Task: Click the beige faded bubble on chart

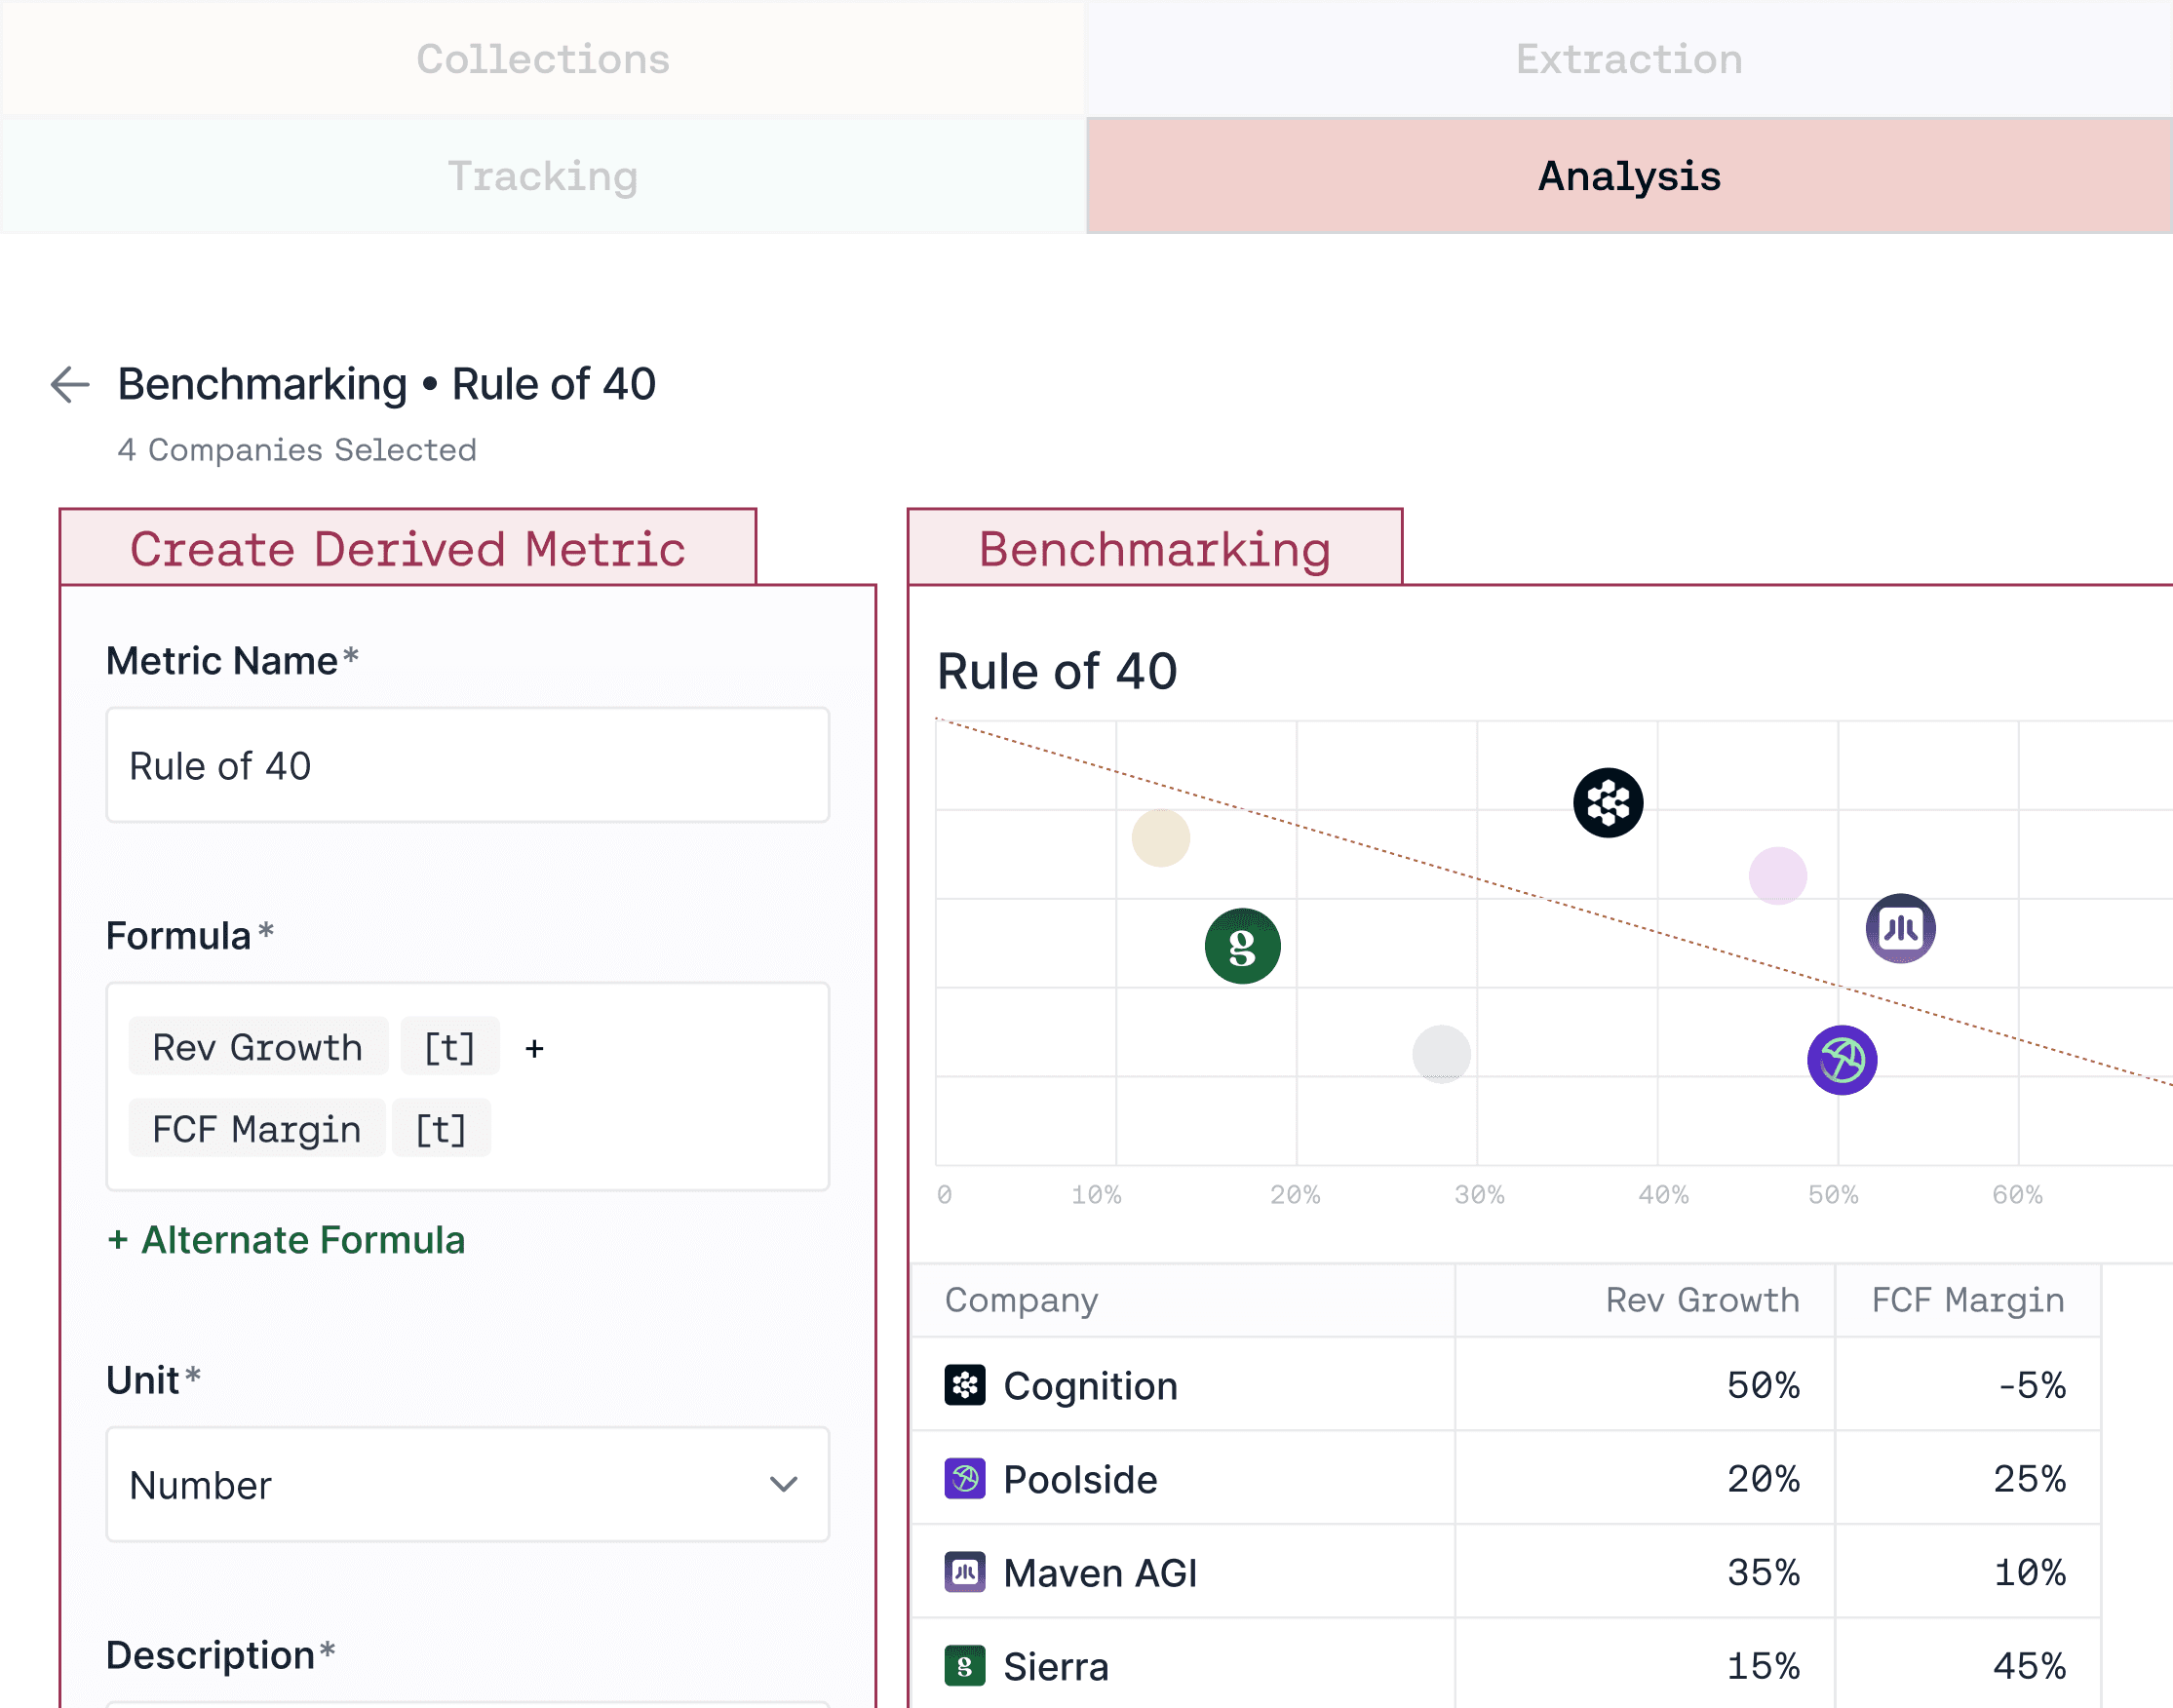Action: coord(1160,838)
